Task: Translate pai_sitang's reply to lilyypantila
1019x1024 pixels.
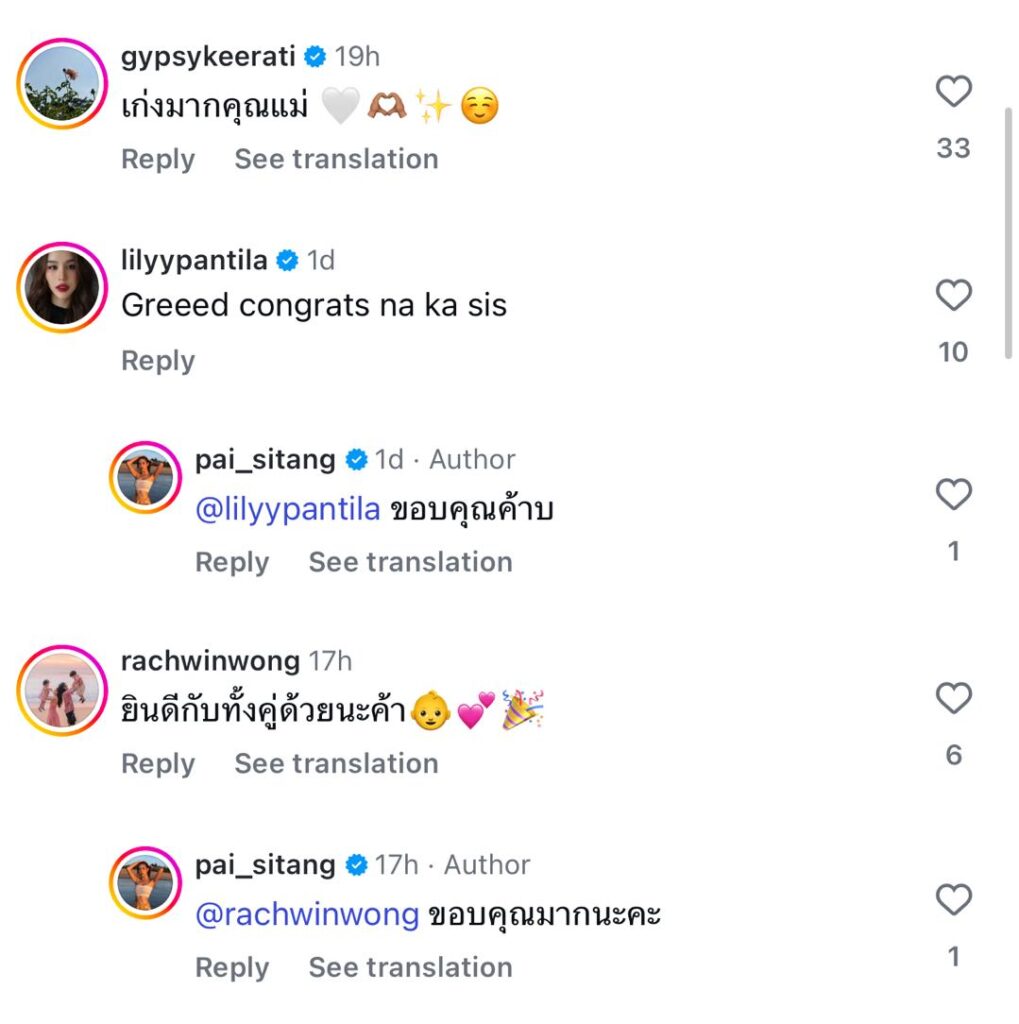Action: (x=410, y=562)
